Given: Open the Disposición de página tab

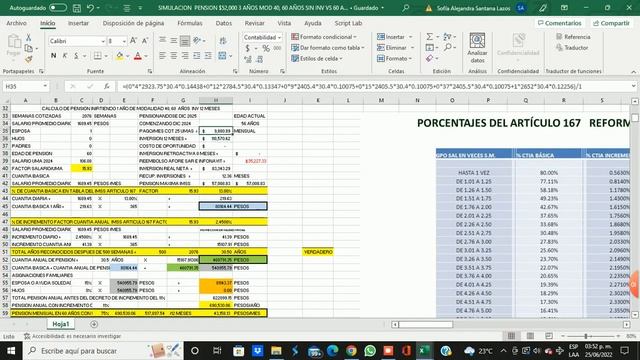Looking at the screenshot, I should click(x=133, y=23).
